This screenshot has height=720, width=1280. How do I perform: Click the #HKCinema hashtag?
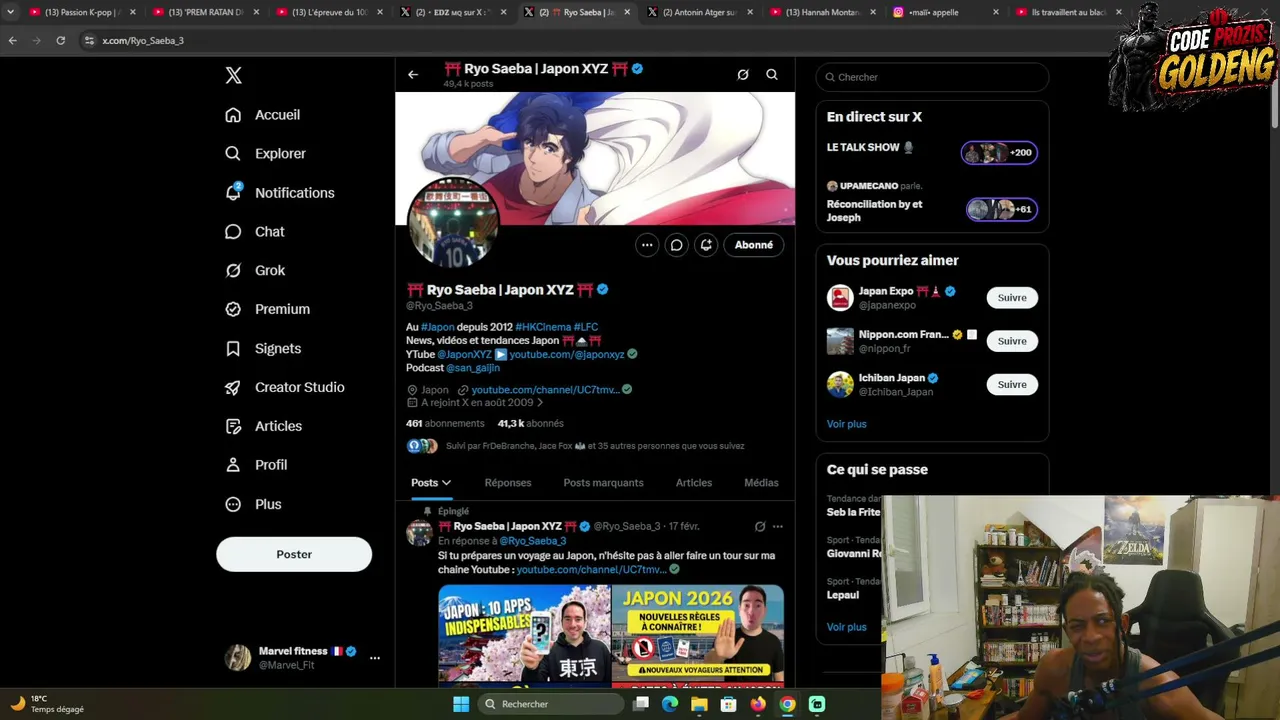coord(543,327)
